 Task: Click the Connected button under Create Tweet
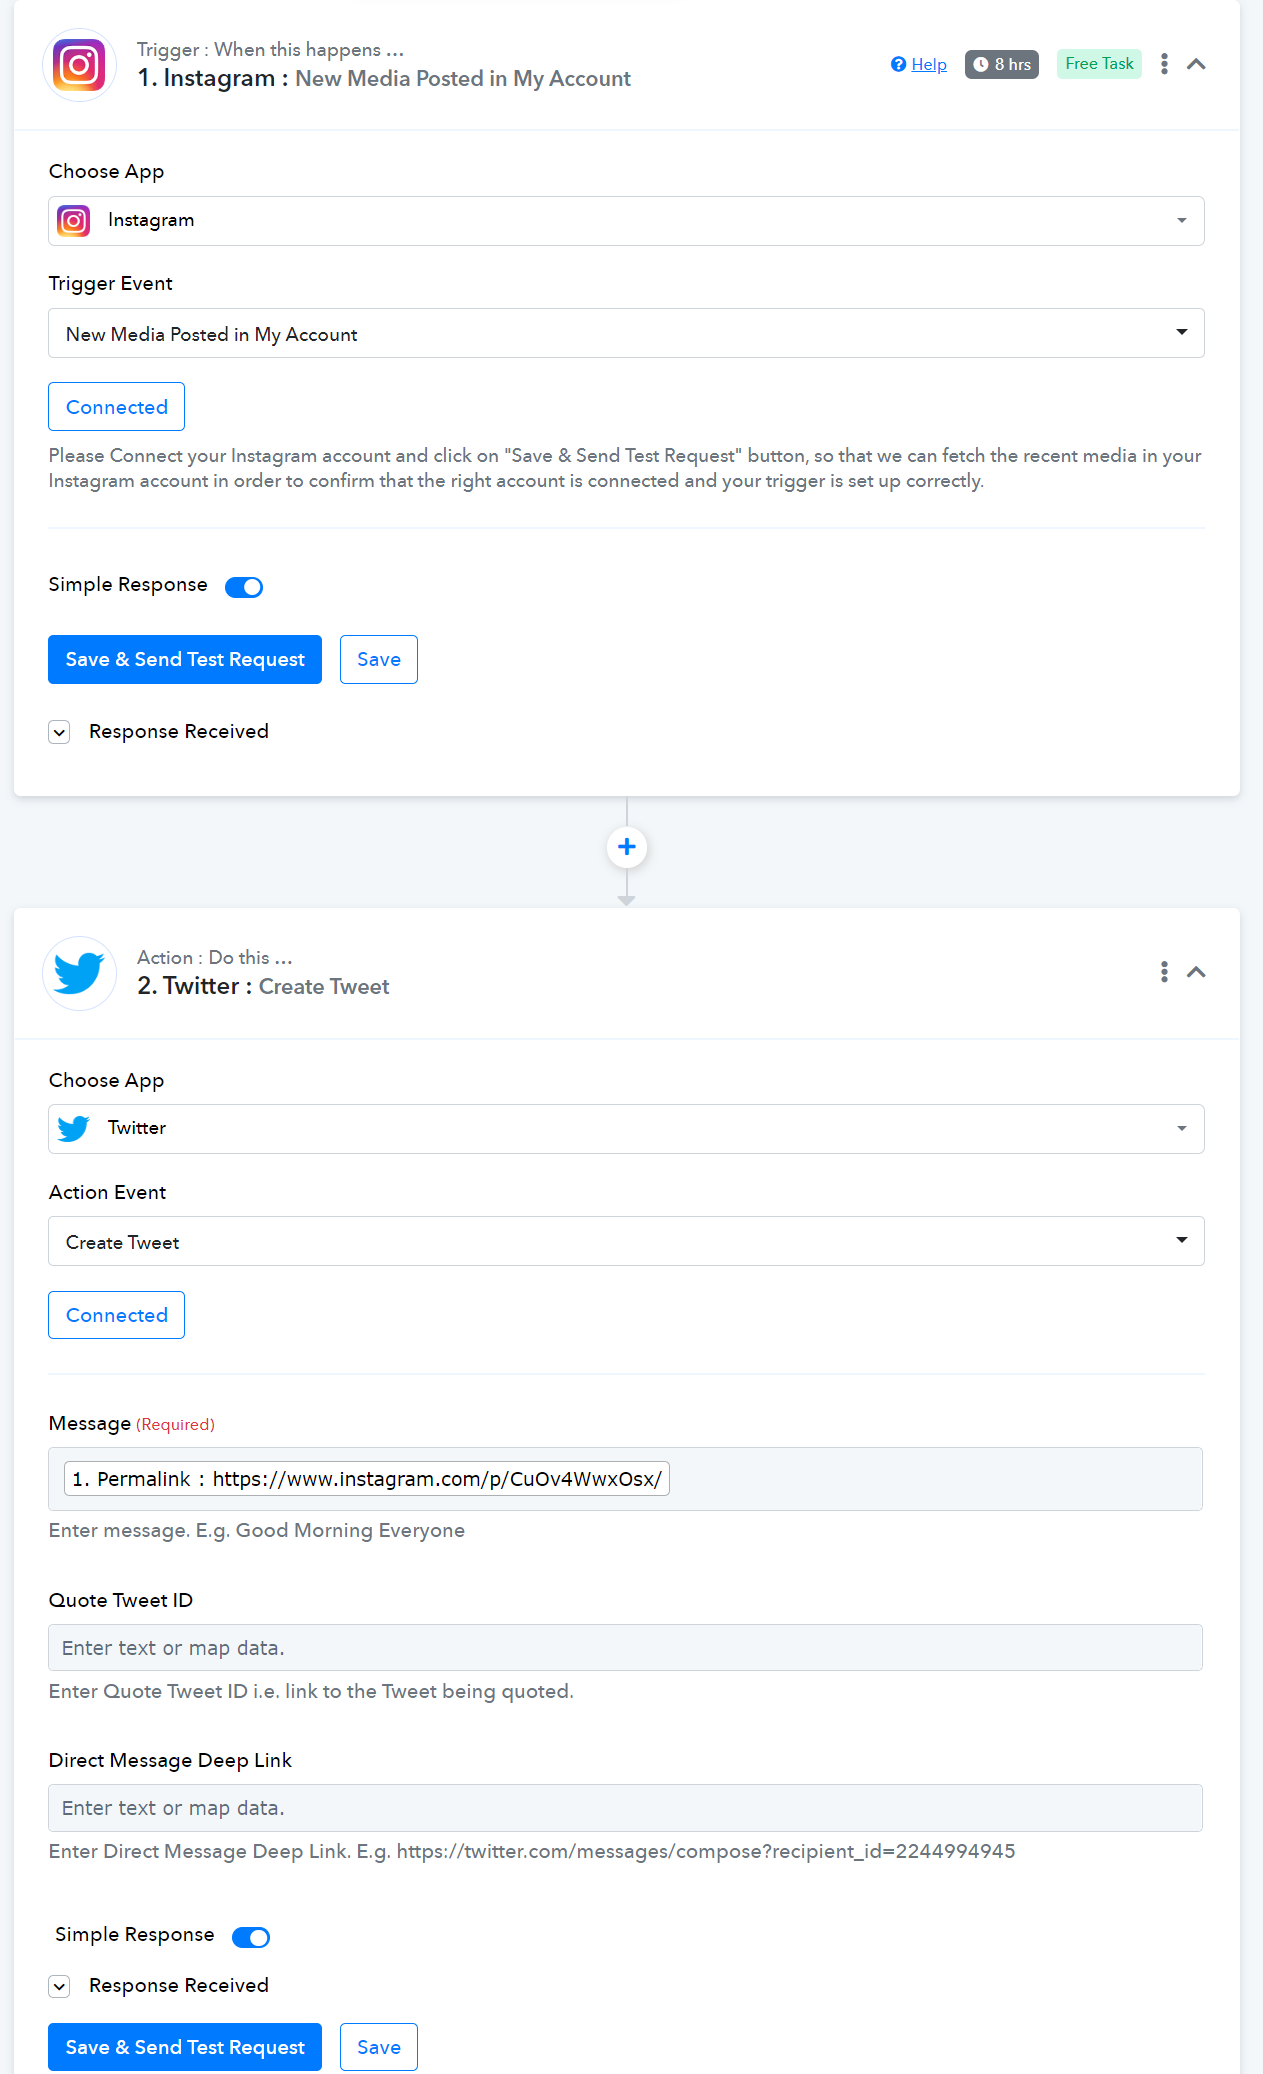click(117, 1315)
